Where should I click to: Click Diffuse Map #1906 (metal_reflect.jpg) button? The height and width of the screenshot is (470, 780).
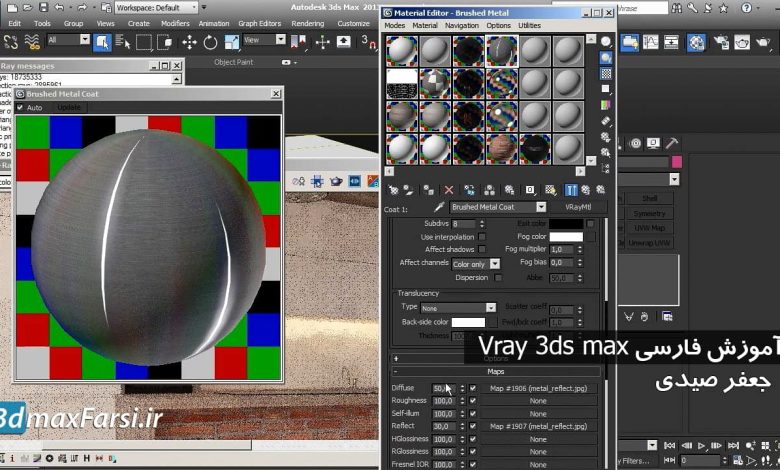[x=538, y=388]
